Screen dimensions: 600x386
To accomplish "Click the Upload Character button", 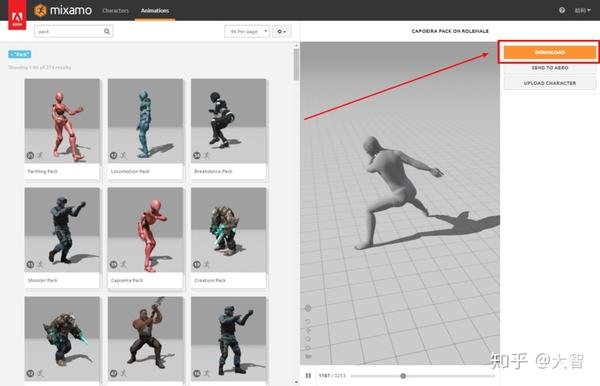I will 550,83.
